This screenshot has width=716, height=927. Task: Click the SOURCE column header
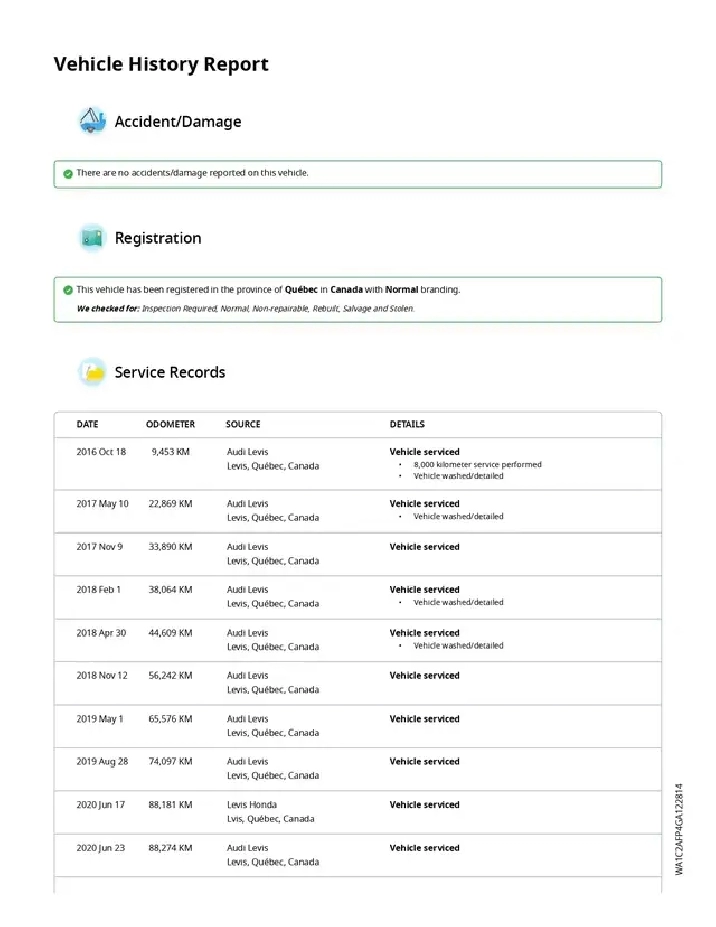click(x=243, y=424)
